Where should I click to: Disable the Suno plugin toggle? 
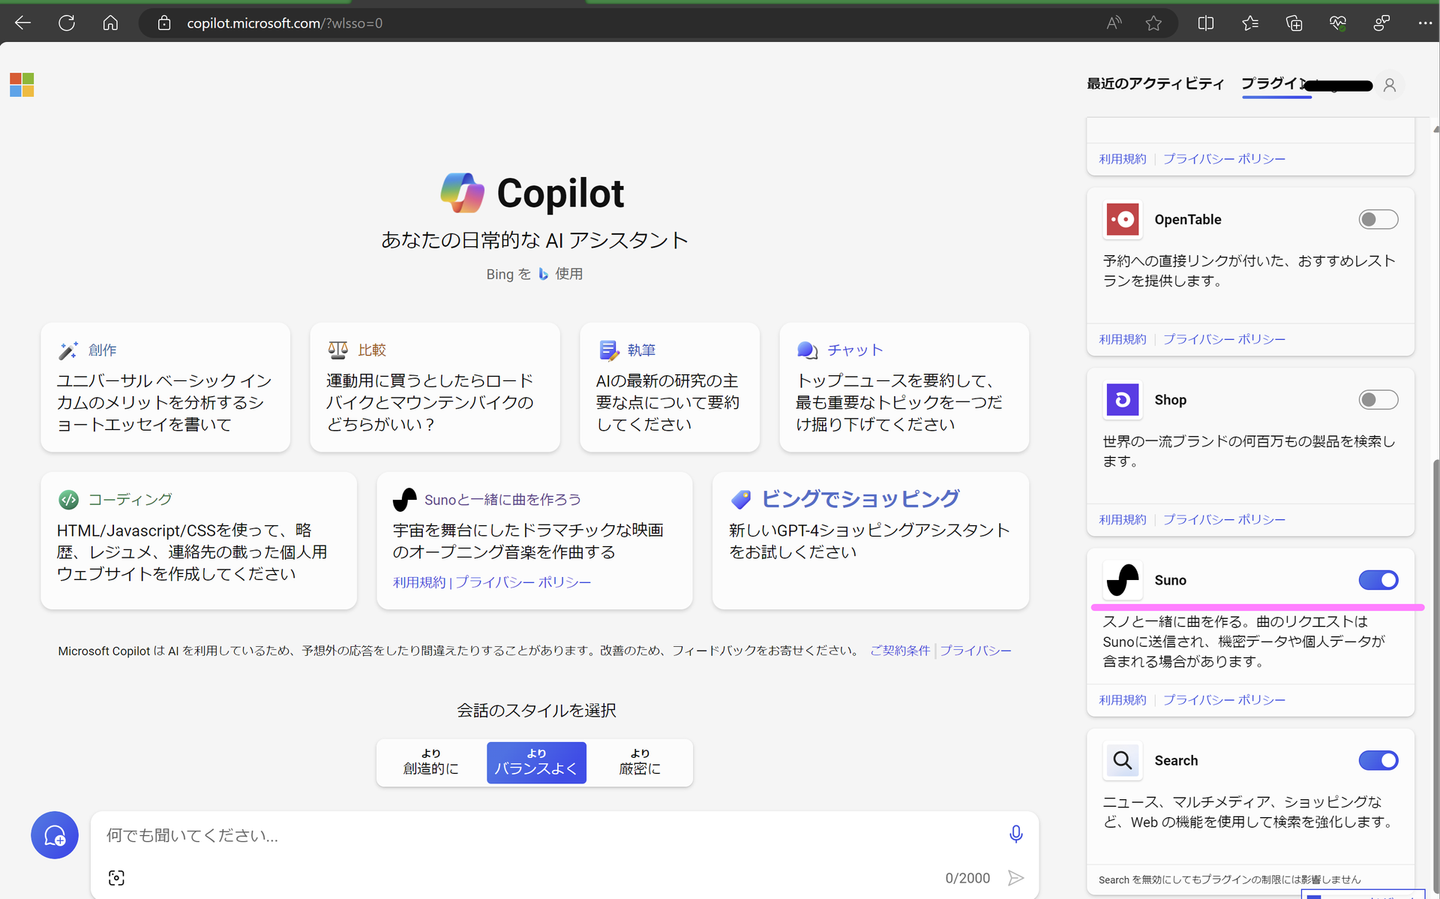pyautogui.click(x=1378, y=580)
